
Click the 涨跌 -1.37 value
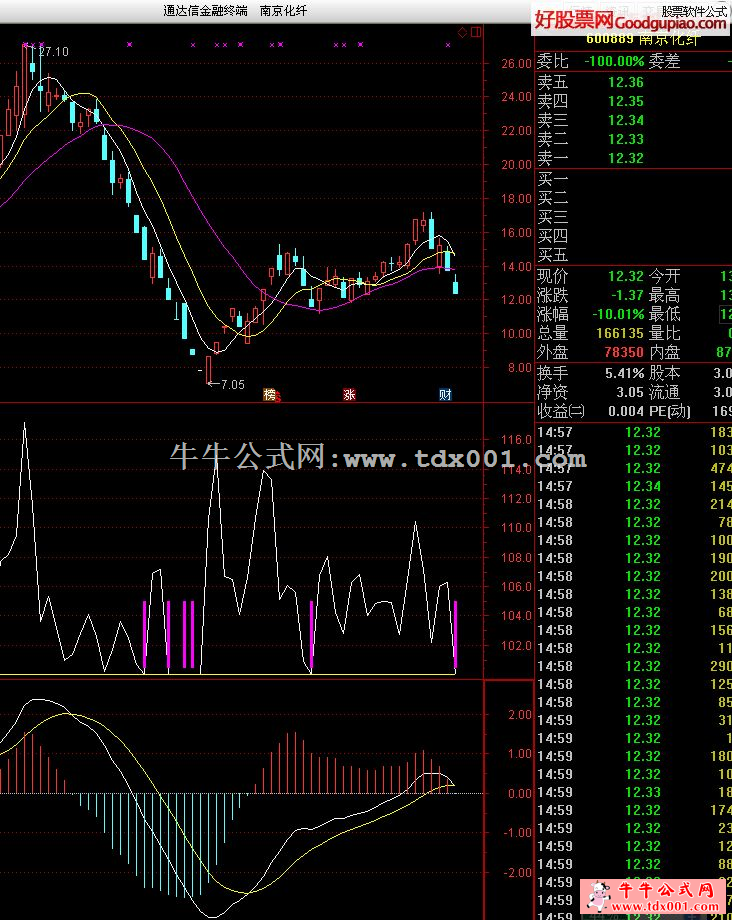pos(628,295)
